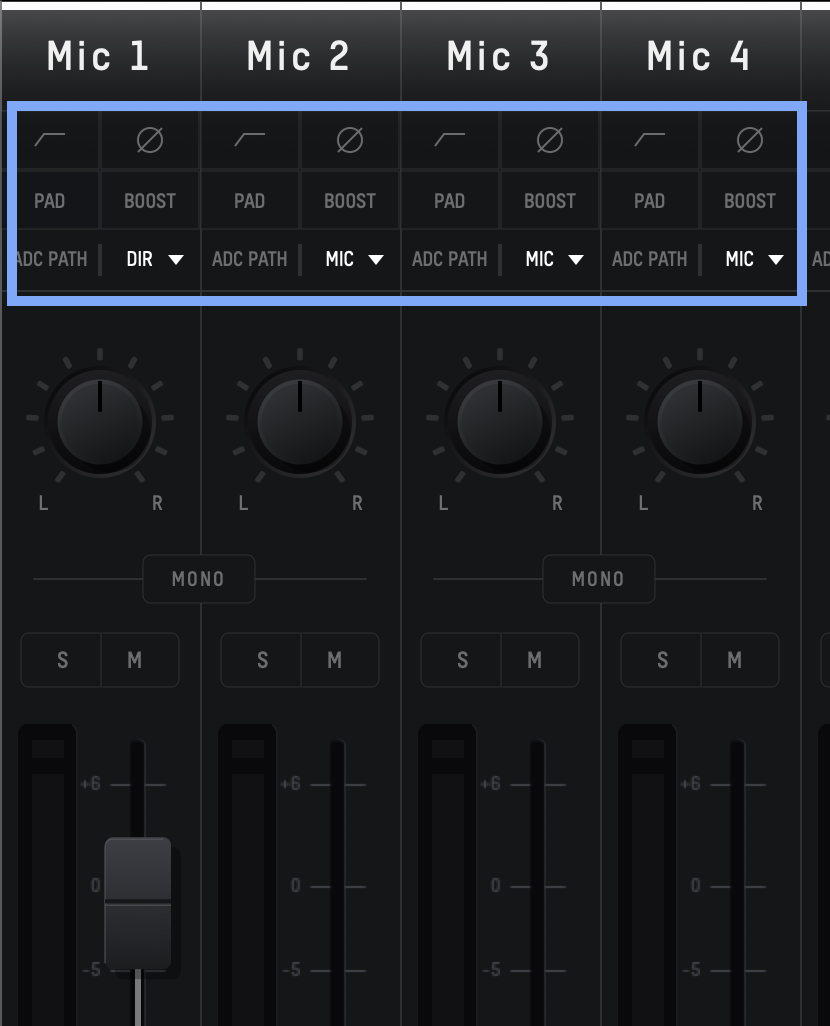Invert phase on Mic 1
The width and height of the screenshot is (830, 1026).
tap(150, 139)
